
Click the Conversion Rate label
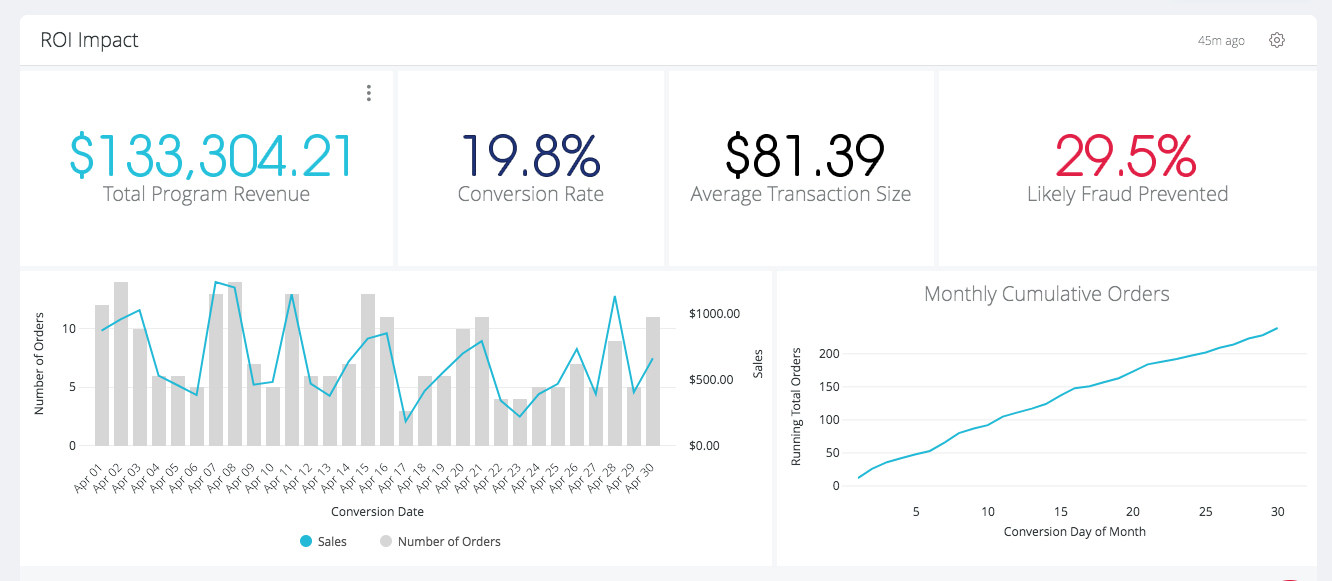tap(530, 194)
